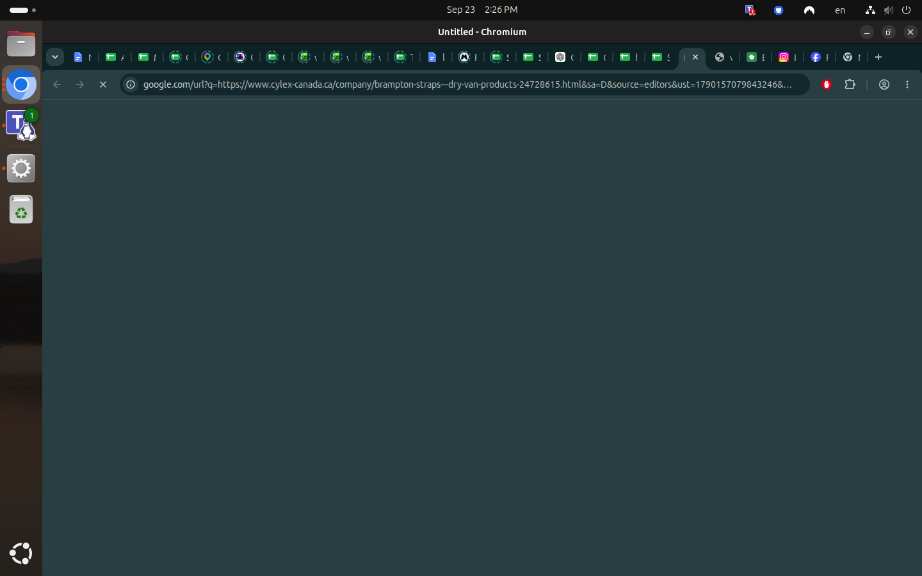Open the profile avatar icon
Image resolution: width=922 pixels, height=576 pixels.
tap(884, 85)
